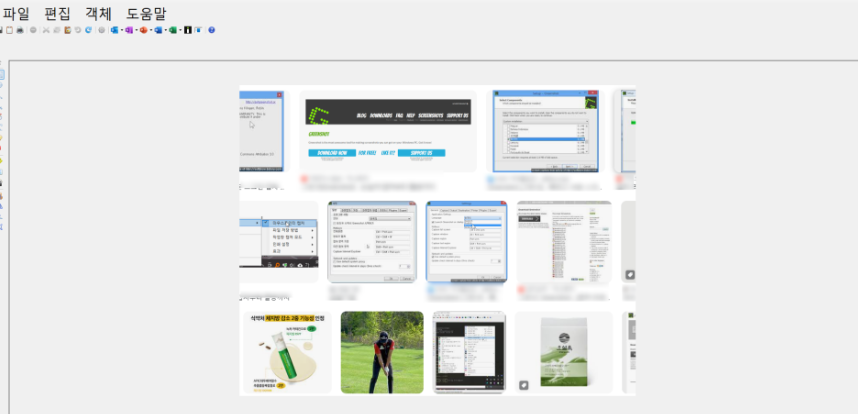Open help with the blue question mark icon
The width and height of the screenshot is (858, 414).
pos(212,30)
